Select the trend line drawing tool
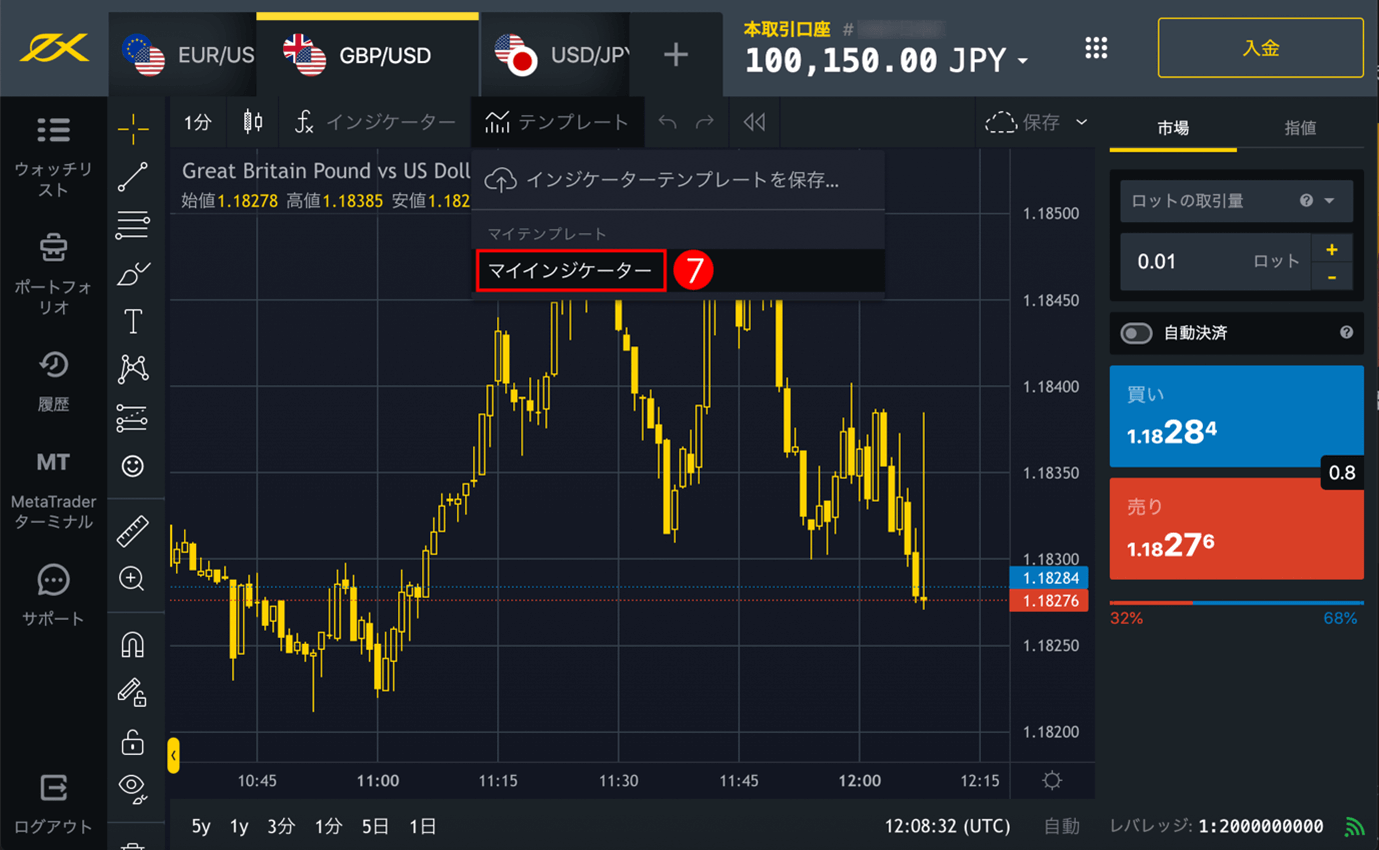Viewport: 1379px width, 850px height. (133, 177)
